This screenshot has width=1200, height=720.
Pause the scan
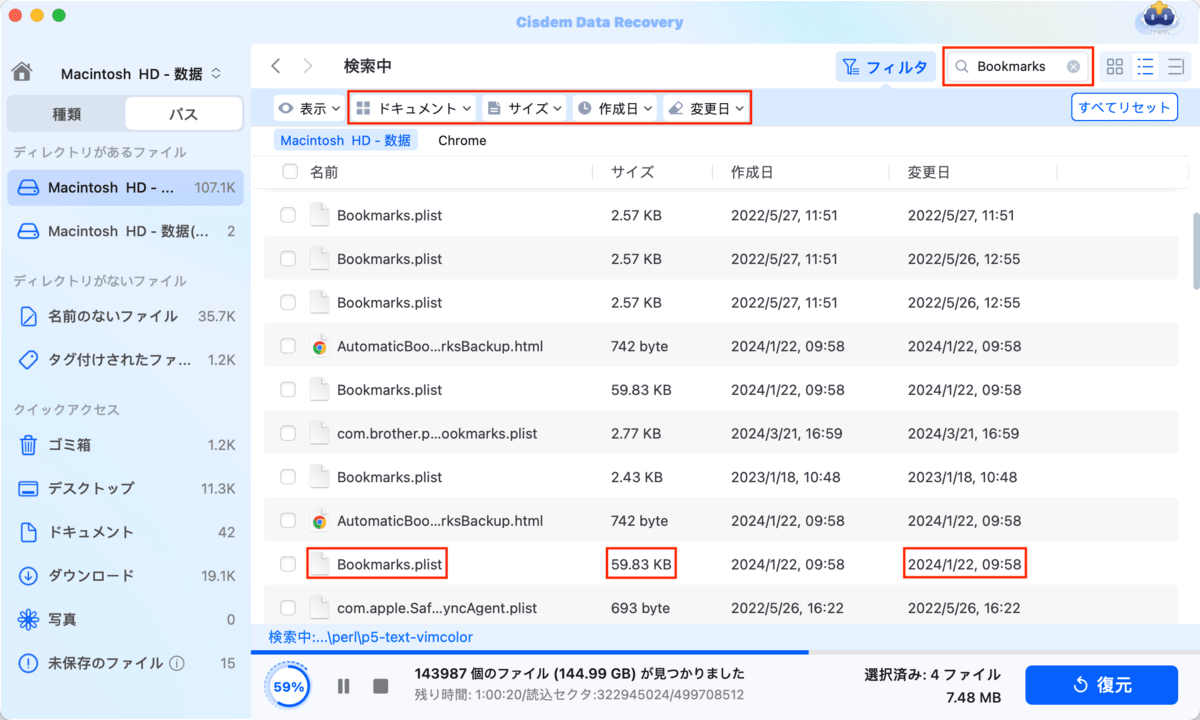(x=343, y=686)
